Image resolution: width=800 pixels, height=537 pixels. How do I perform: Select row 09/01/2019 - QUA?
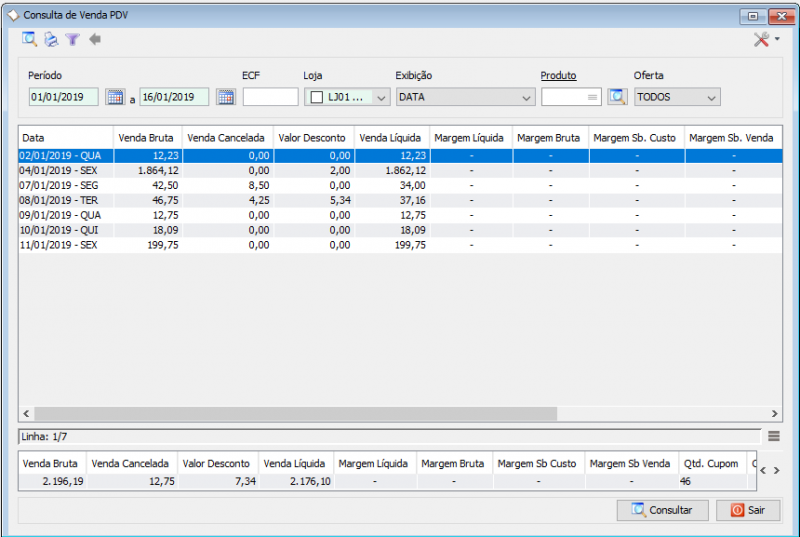pos(401,215)
